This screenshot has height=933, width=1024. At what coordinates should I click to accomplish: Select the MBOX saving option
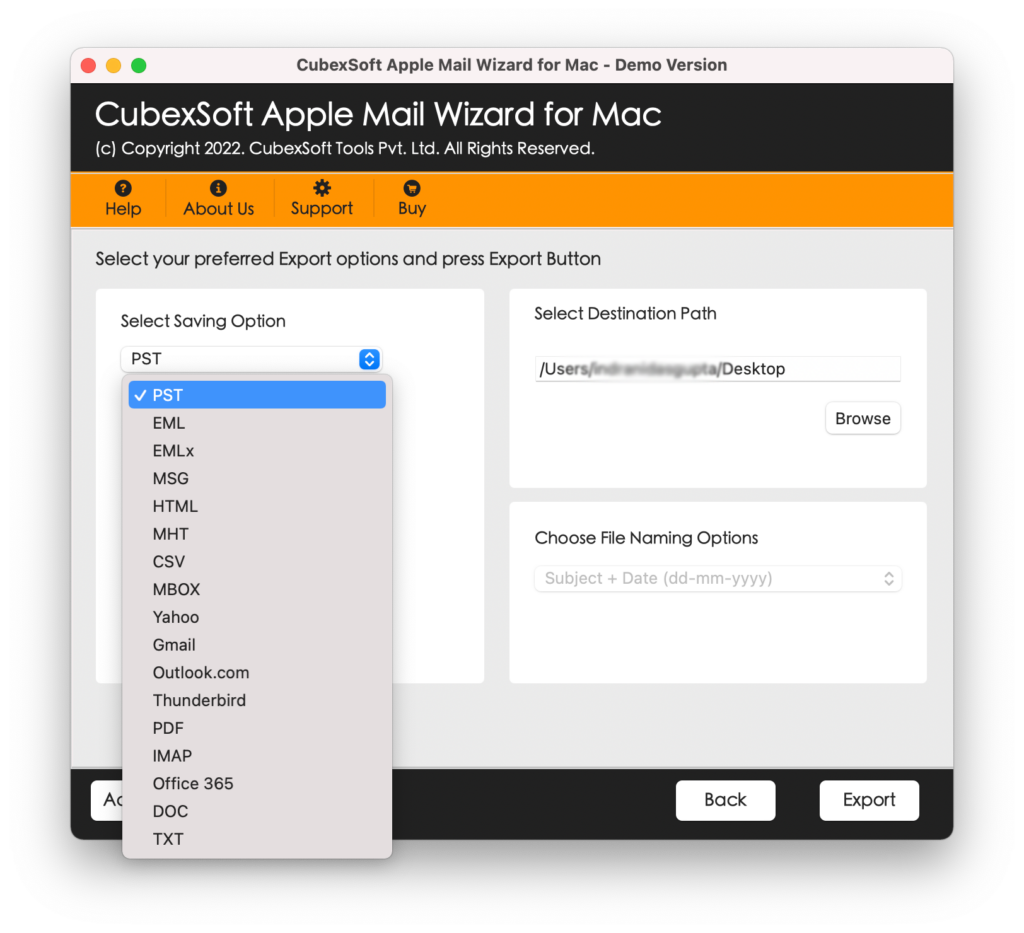click(x=257, y=590)
